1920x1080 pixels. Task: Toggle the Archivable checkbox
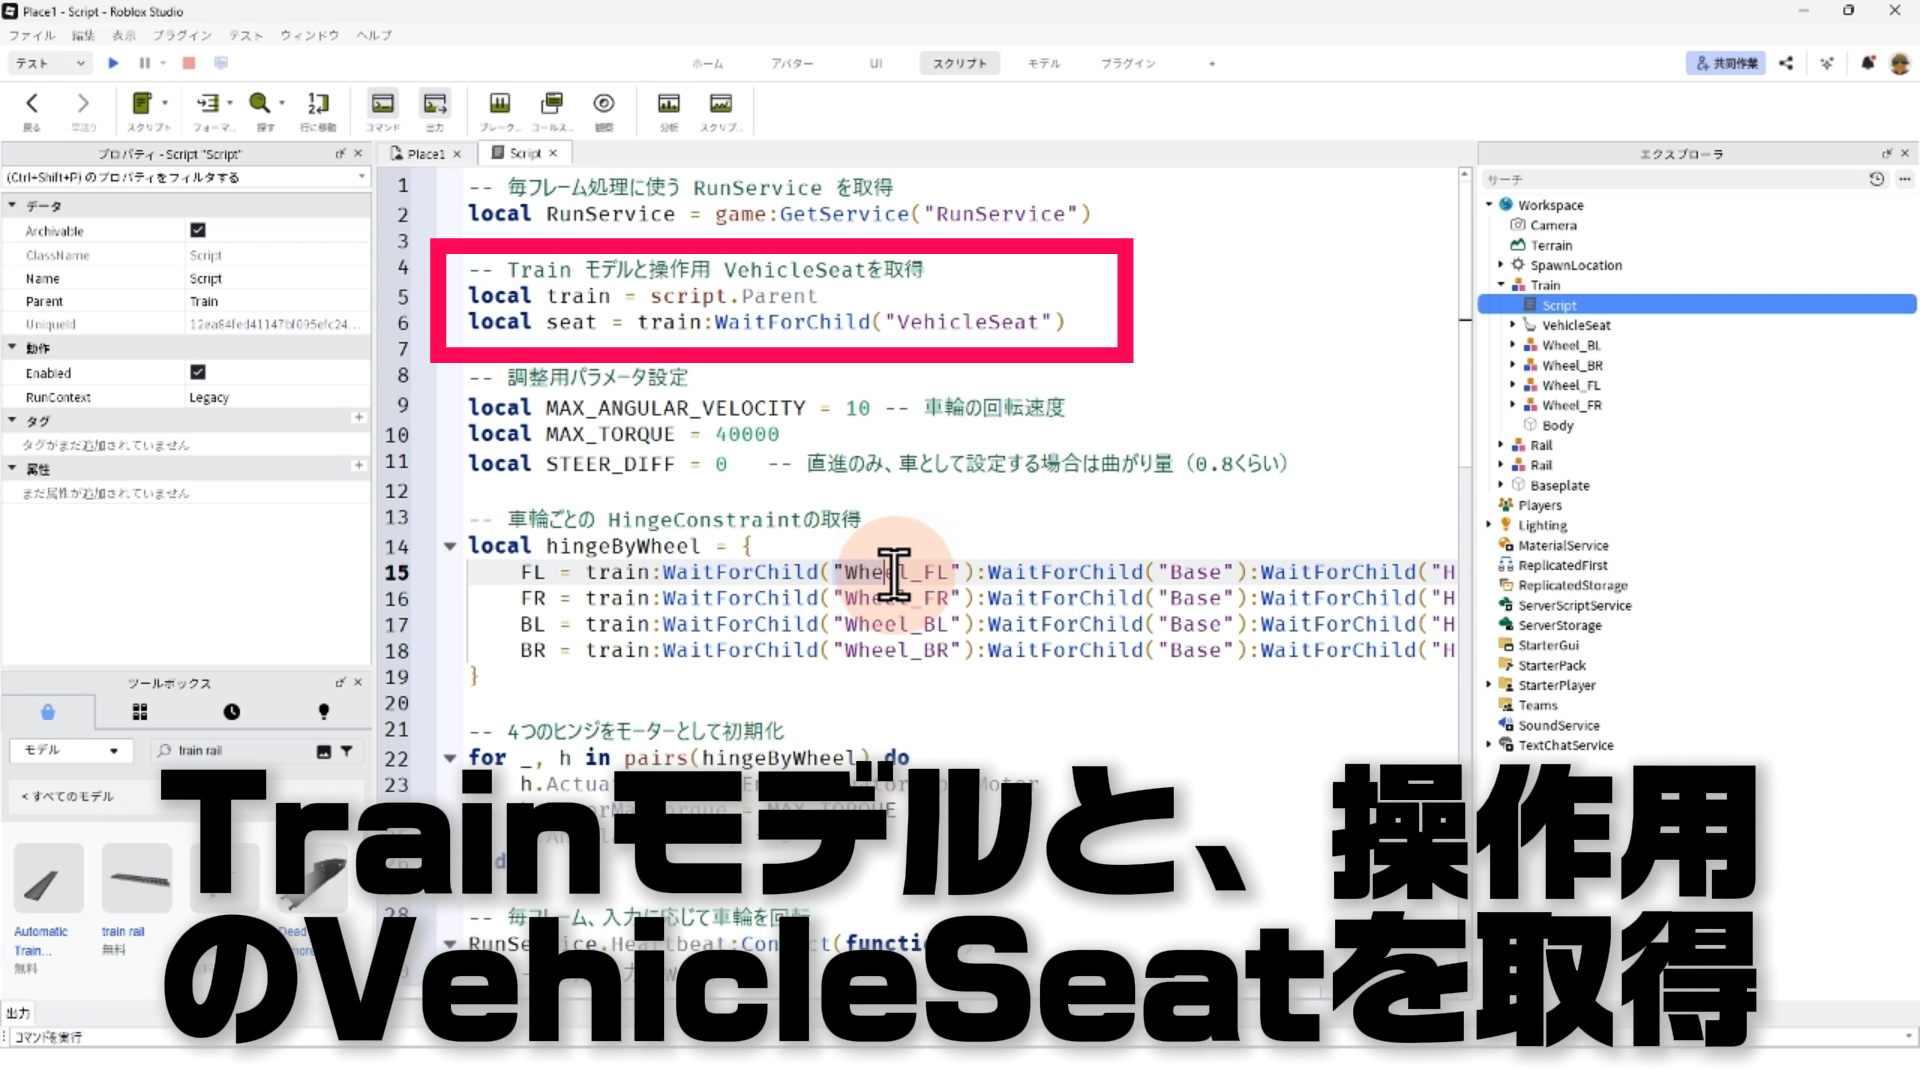[198, 230]
